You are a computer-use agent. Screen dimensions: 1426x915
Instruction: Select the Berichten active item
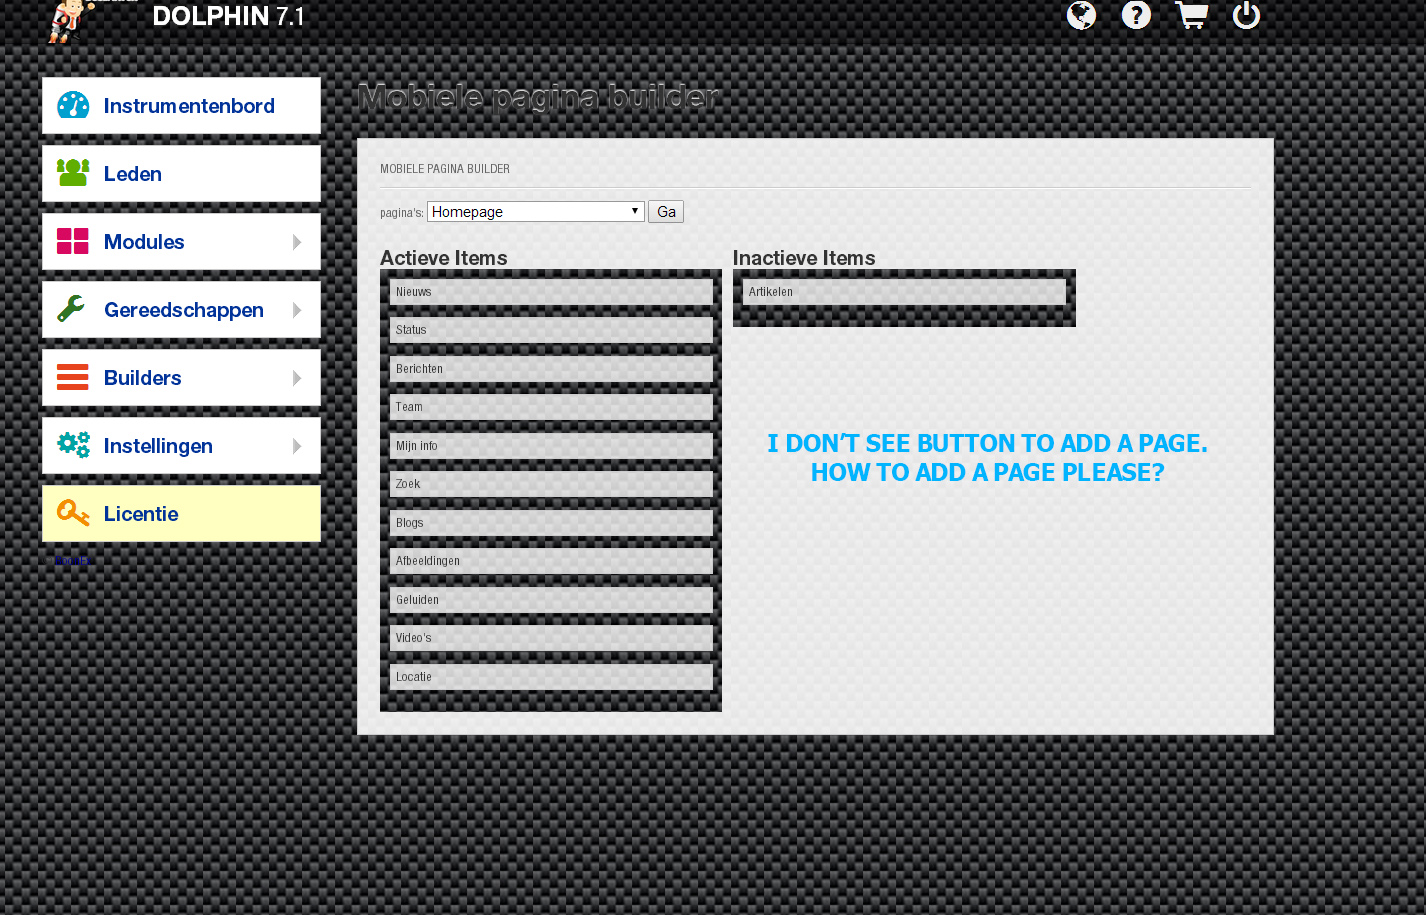(x=551, y=369)
